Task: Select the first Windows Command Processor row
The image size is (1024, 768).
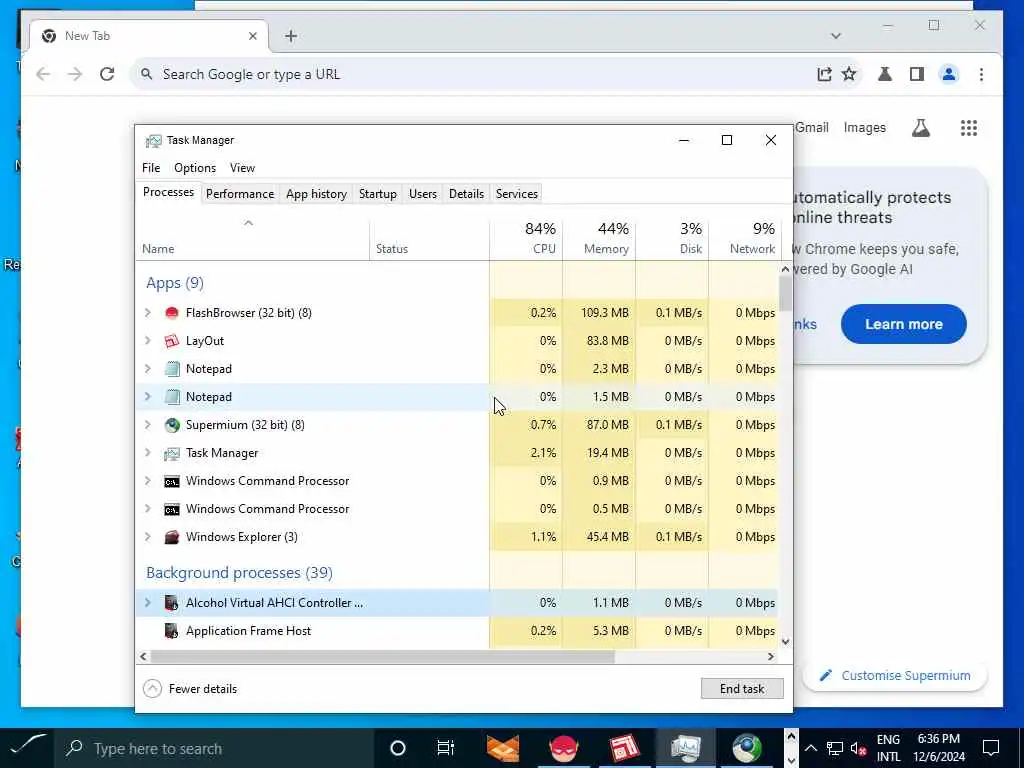Action: (x=457, y=481)
